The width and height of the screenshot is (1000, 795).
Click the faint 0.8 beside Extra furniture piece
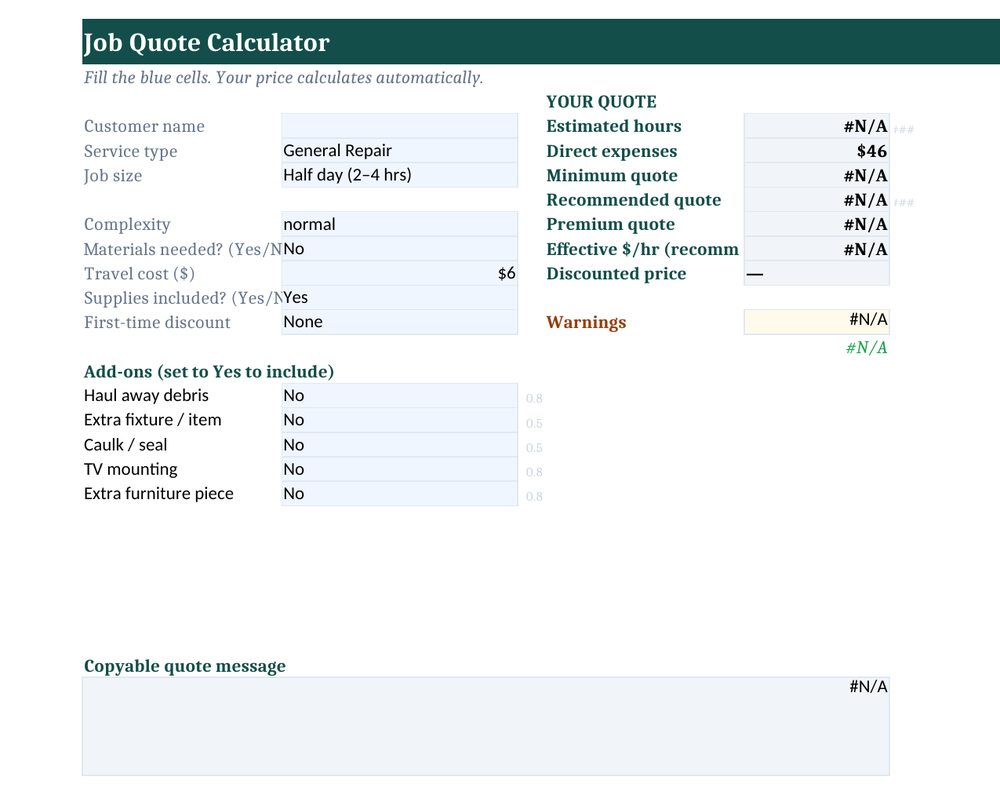point(534,497)
